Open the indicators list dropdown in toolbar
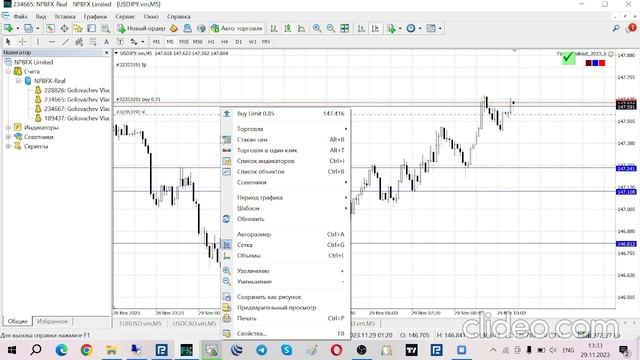640x360 pixels. (x=394, y=28)
